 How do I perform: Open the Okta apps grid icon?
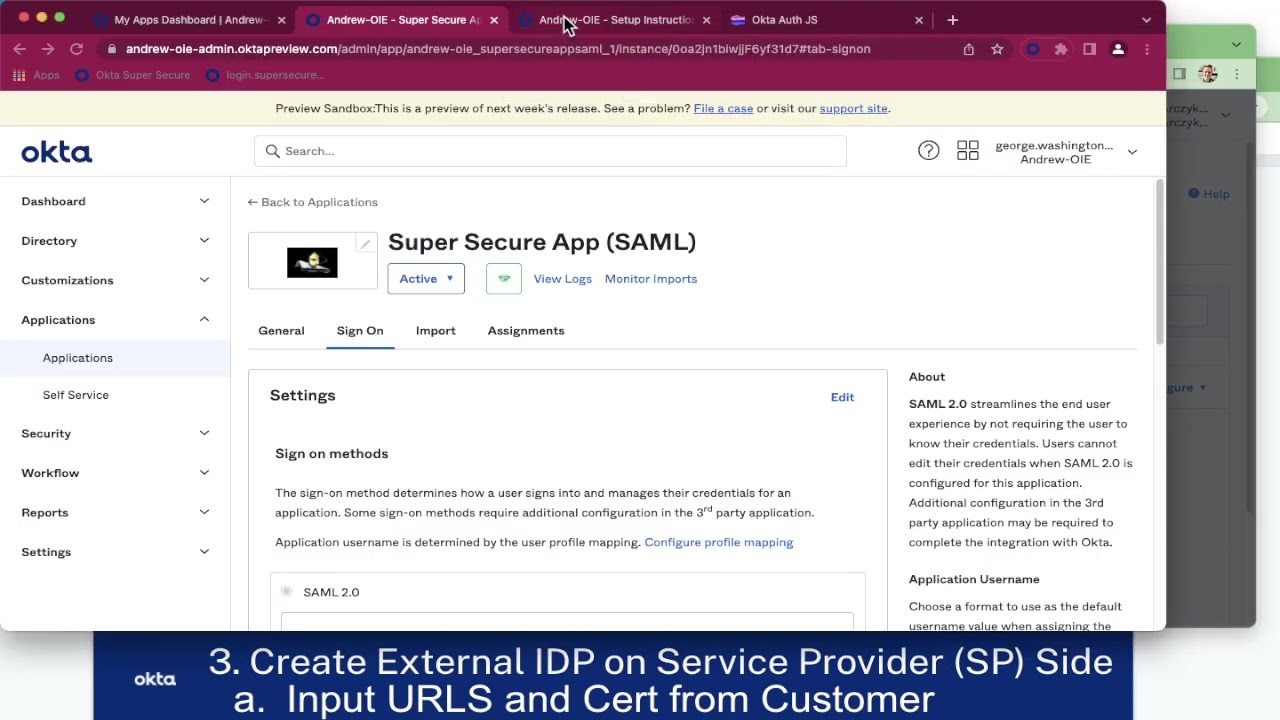(x=967, y=151)
